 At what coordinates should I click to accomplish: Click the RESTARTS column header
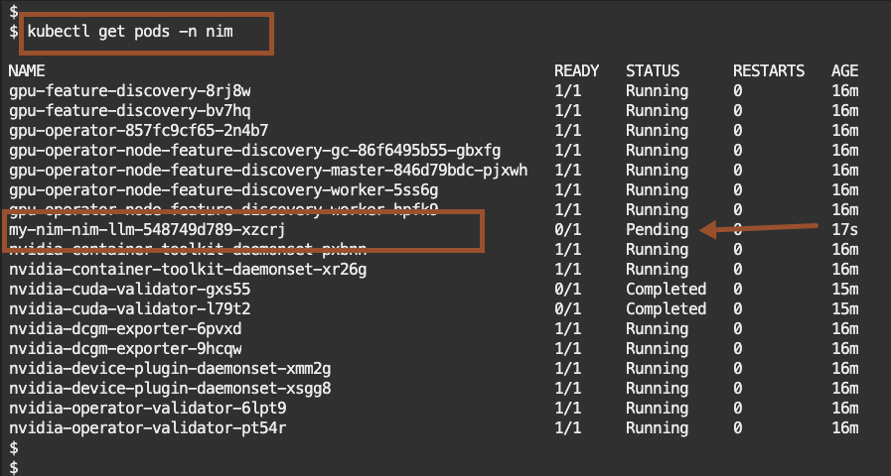point(768,71)
